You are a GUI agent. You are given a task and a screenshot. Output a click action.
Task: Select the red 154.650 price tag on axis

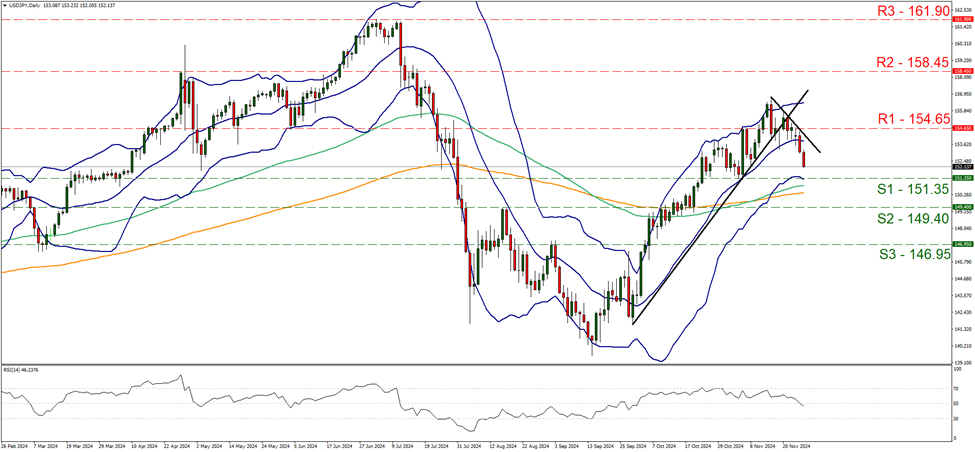(961, 127)
